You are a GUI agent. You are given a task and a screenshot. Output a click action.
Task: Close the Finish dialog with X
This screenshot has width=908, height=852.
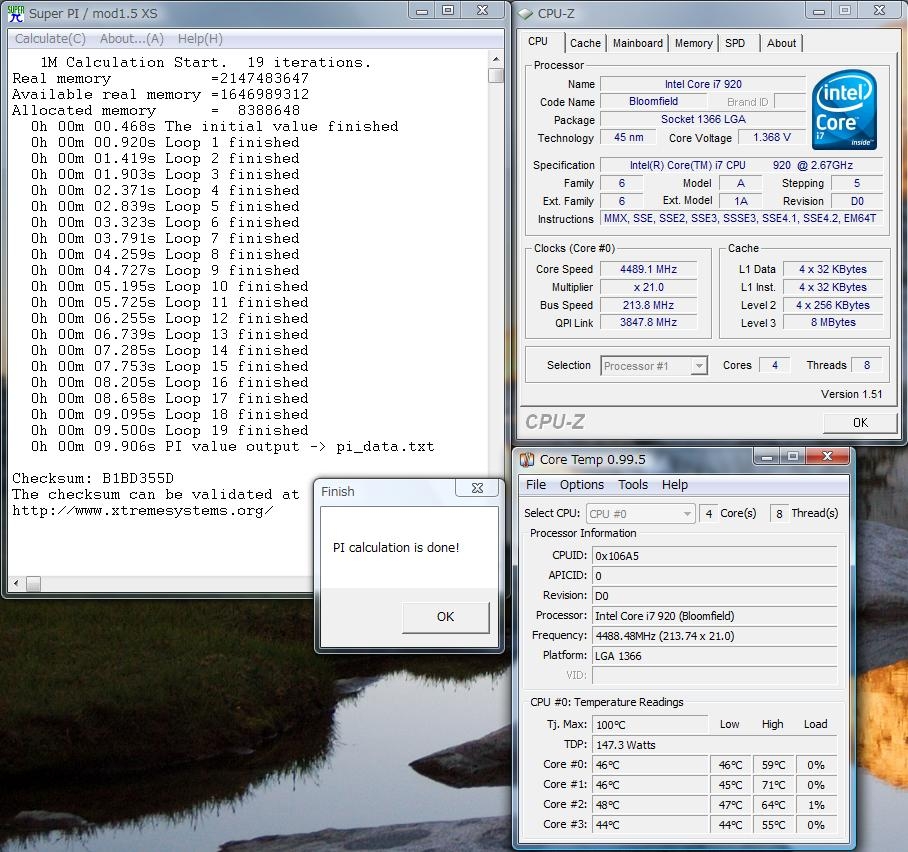[x=476, y=489]
